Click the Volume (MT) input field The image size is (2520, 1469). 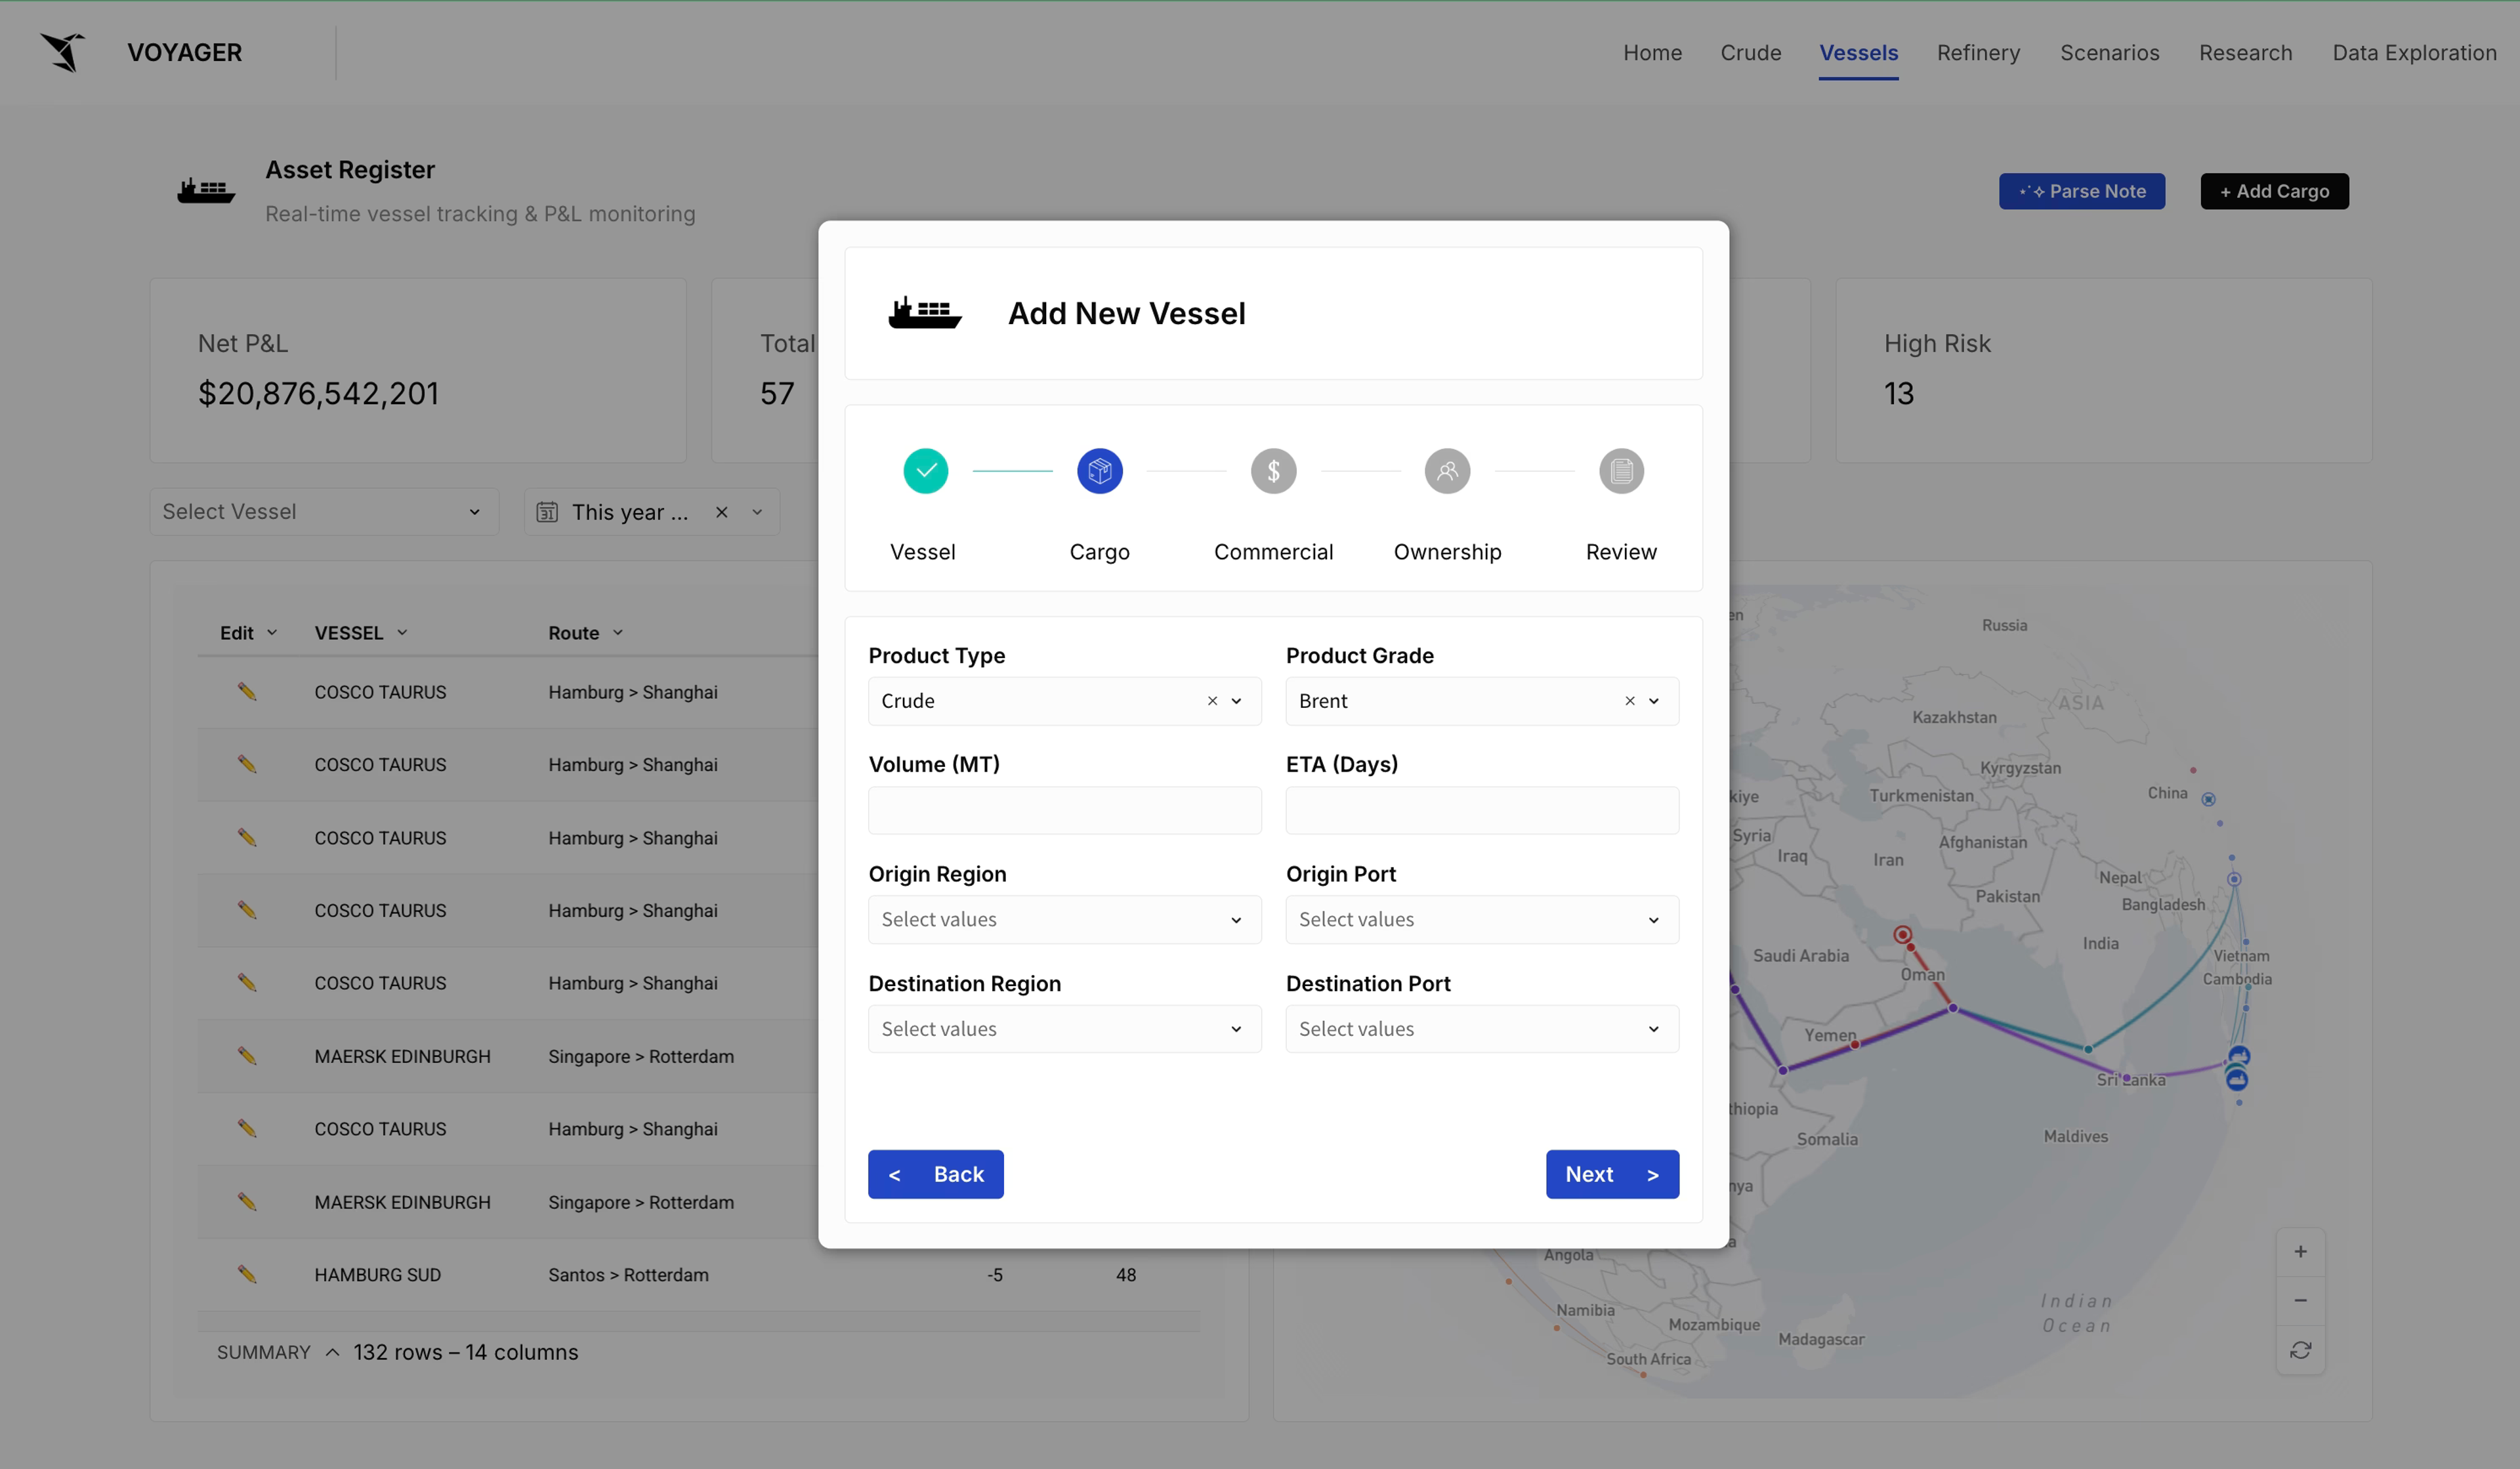pyautogui.click(x=1064, y=810)
